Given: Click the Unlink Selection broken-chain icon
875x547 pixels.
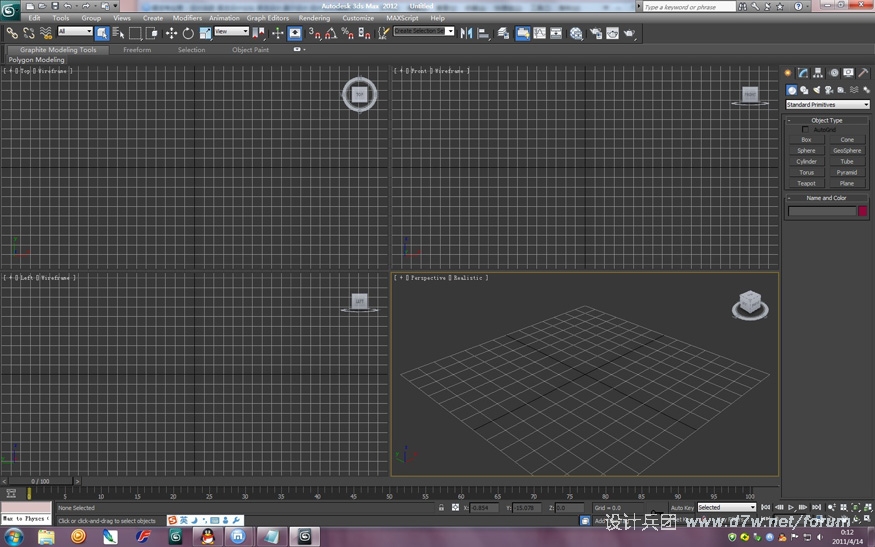Looking at the screenshot, I should 29,33.
